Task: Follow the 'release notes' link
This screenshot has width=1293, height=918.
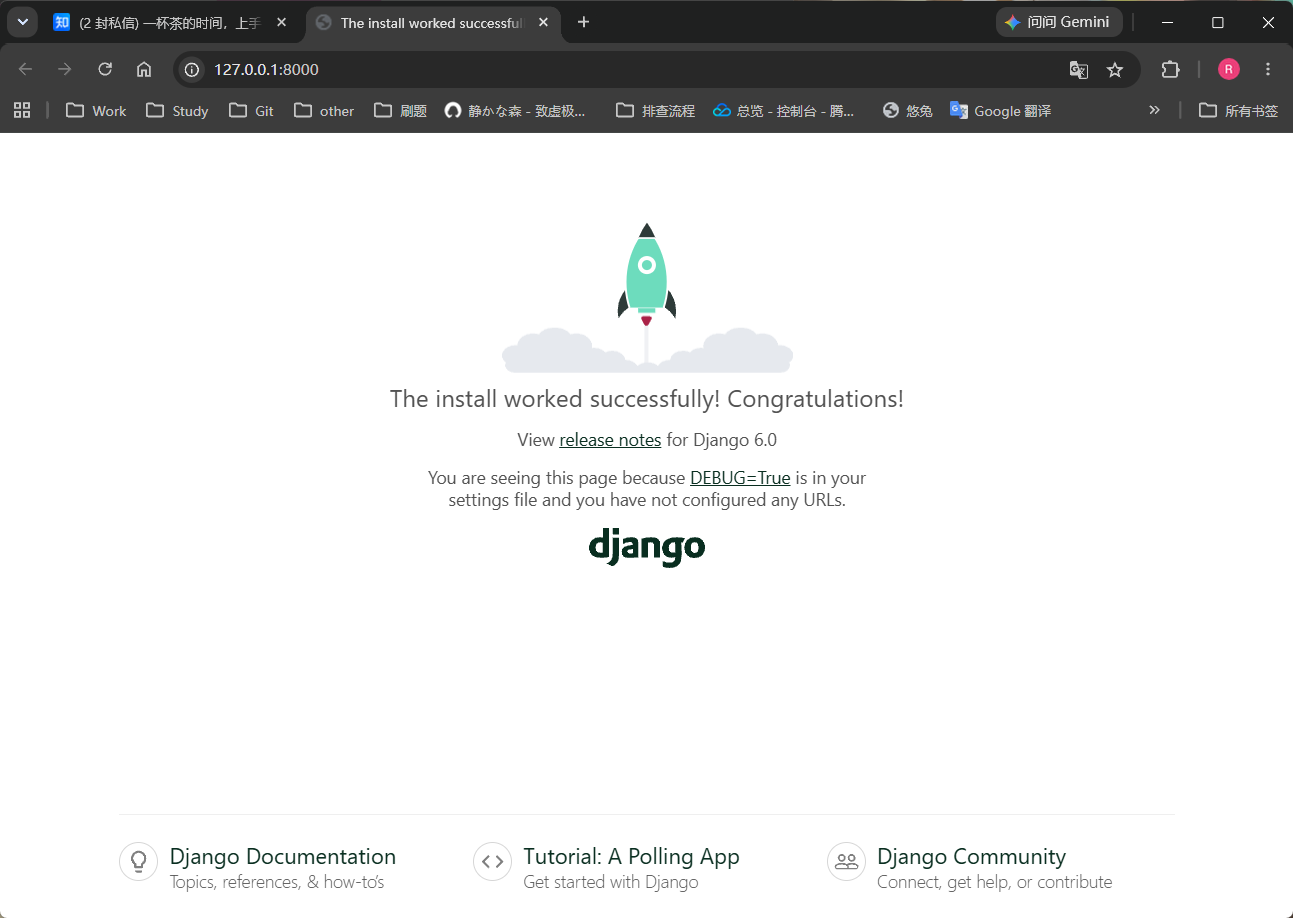Action: [x=610, y=440]
